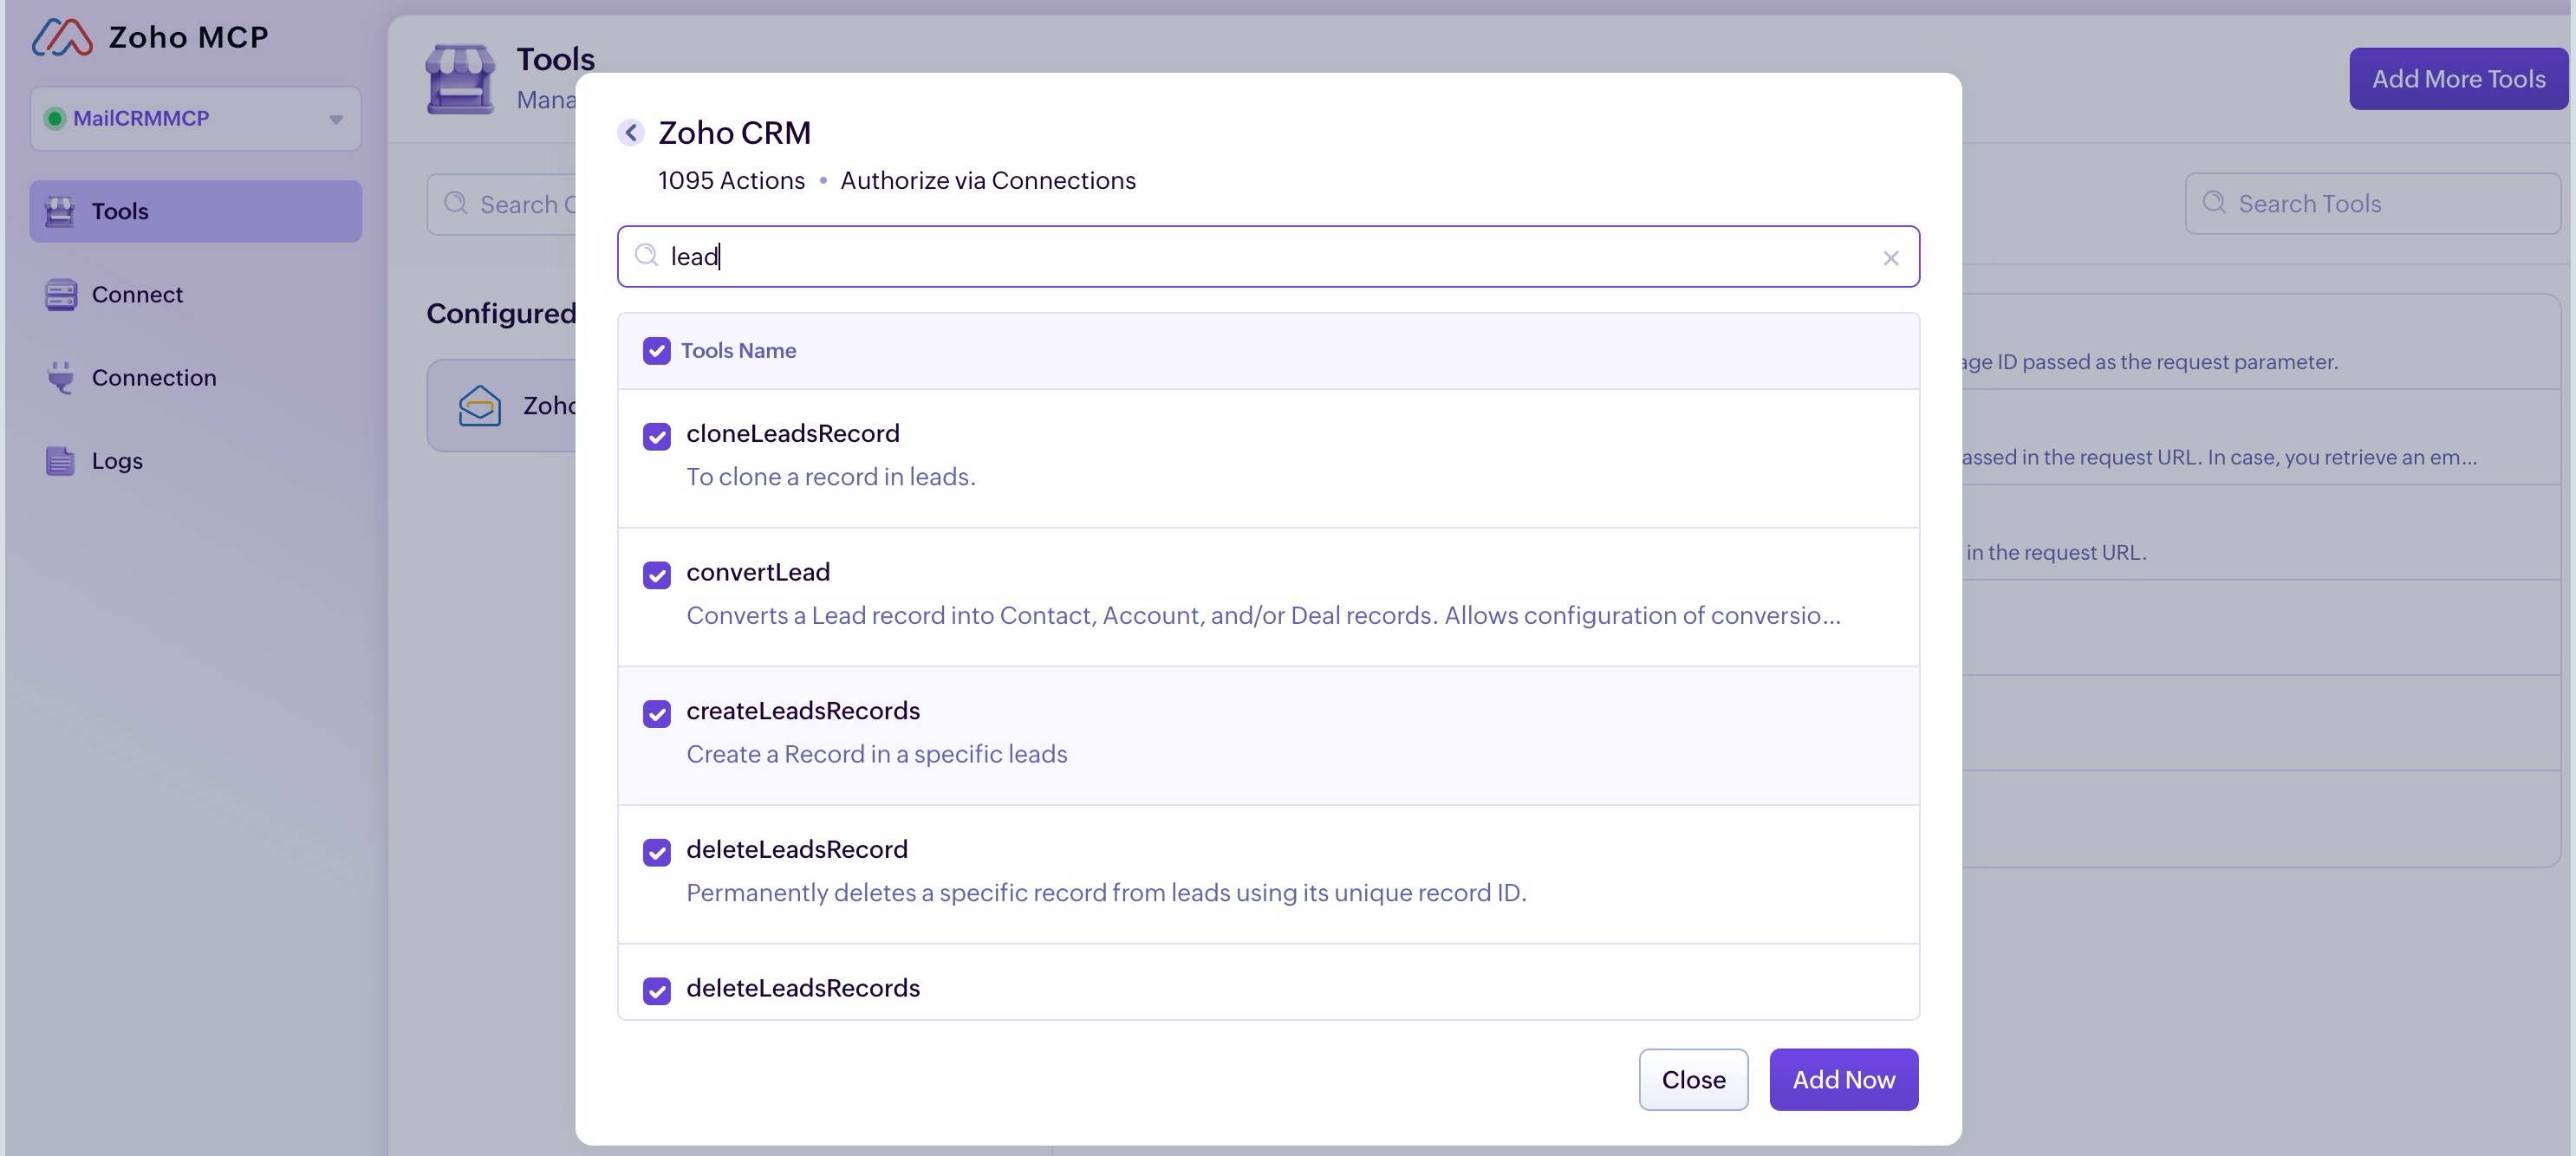Uncheck the deleteLeadsRecord tool

tap(656, 852)
